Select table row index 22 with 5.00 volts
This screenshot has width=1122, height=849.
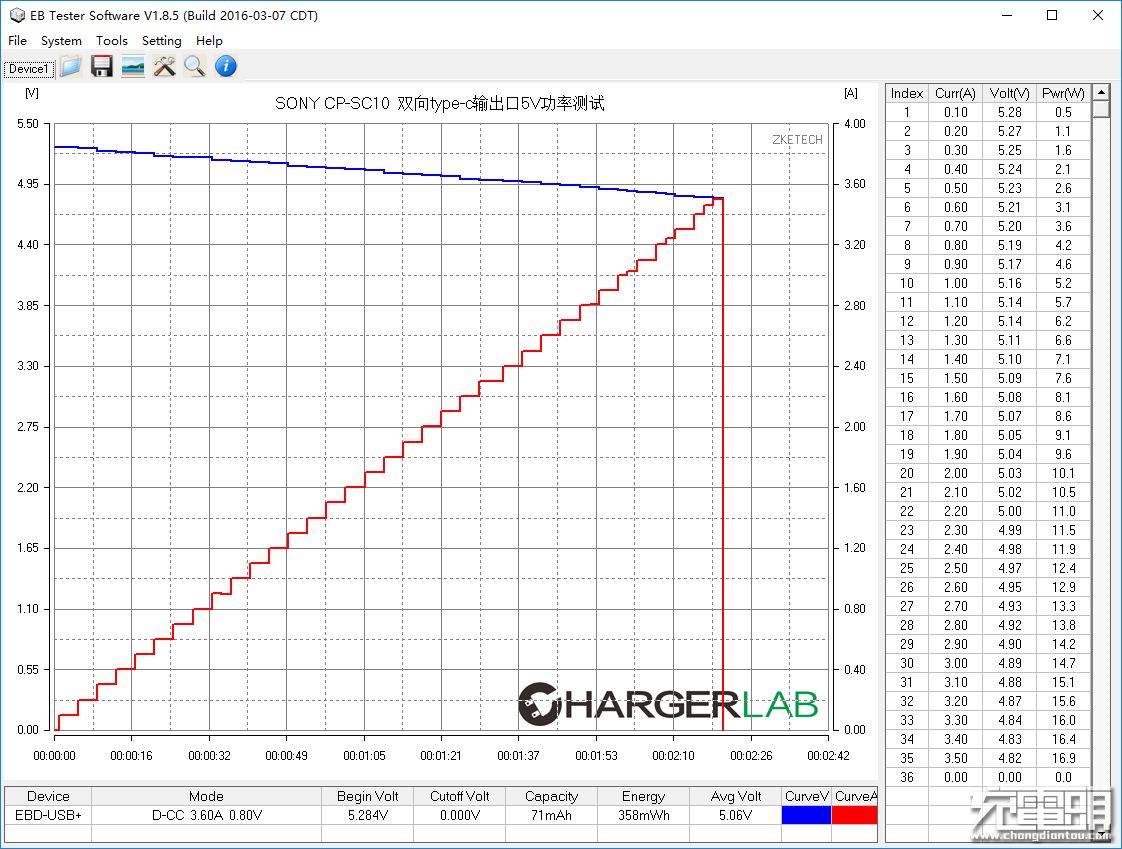click(x=988, y=511)
